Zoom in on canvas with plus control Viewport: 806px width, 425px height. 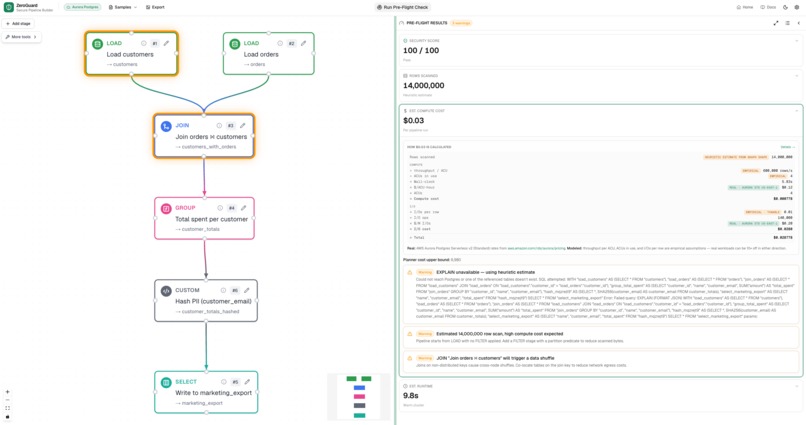(x=7, y=392)
